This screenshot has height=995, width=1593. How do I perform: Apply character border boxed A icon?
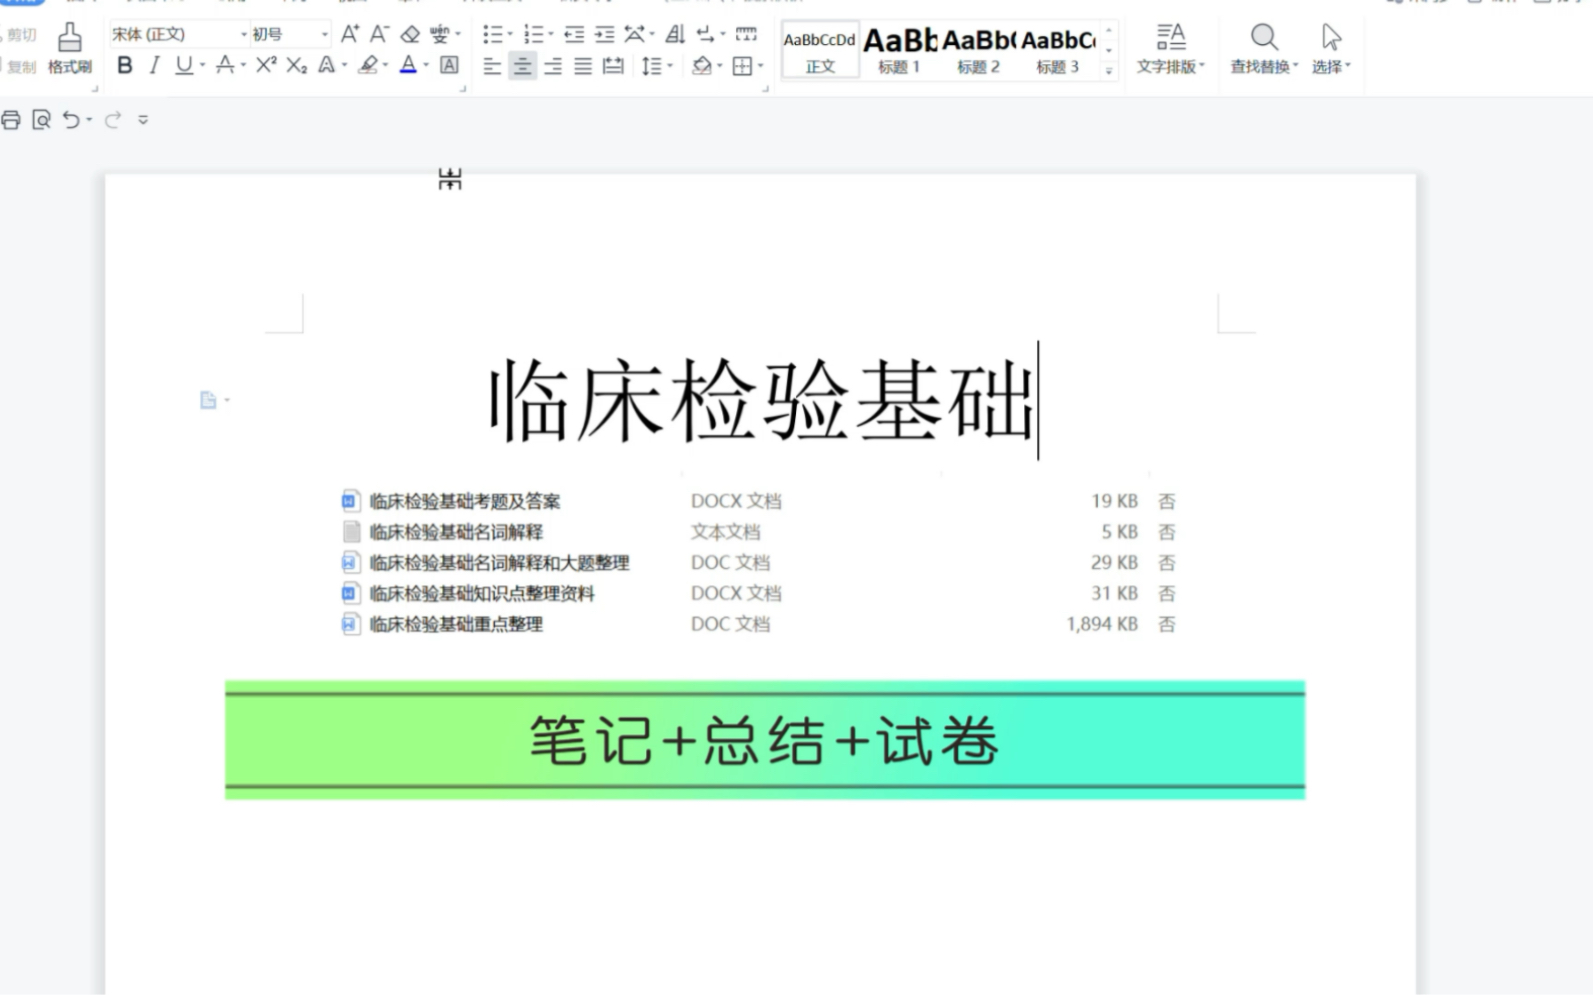click(x=450, y=66)
